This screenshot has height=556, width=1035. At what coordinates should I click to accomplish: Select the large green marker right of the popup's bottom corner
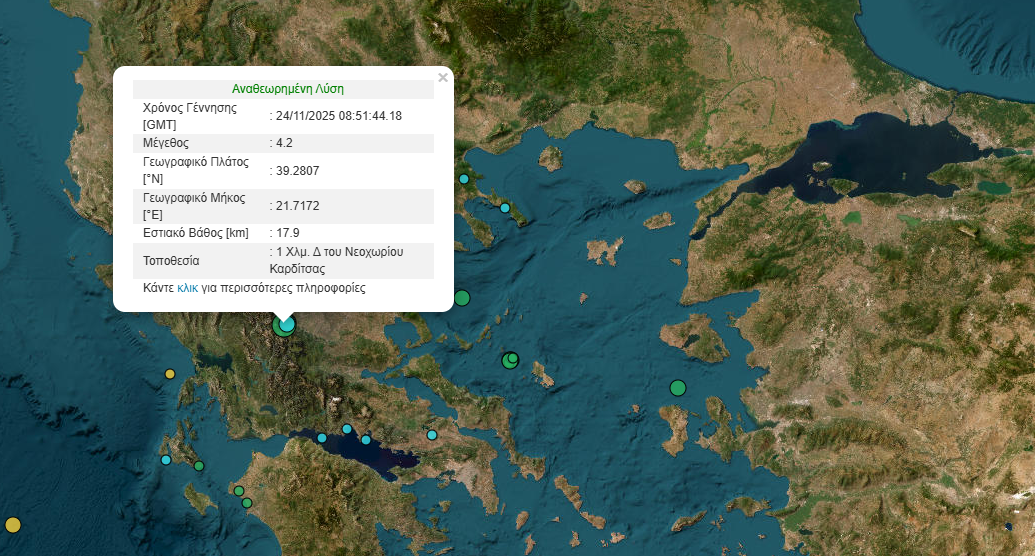(x=461, y=297)
